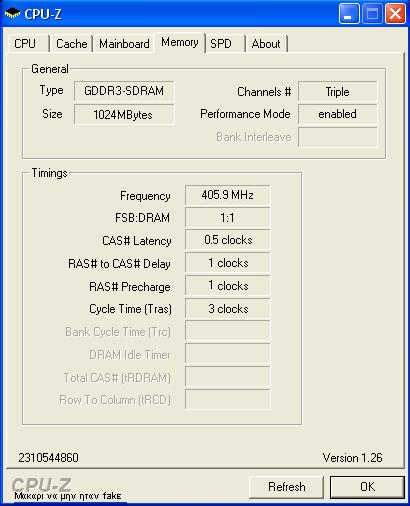Click the empty Bank Interleave field
The width and height of the screenshot is (410, 506).
click(337, 137)
